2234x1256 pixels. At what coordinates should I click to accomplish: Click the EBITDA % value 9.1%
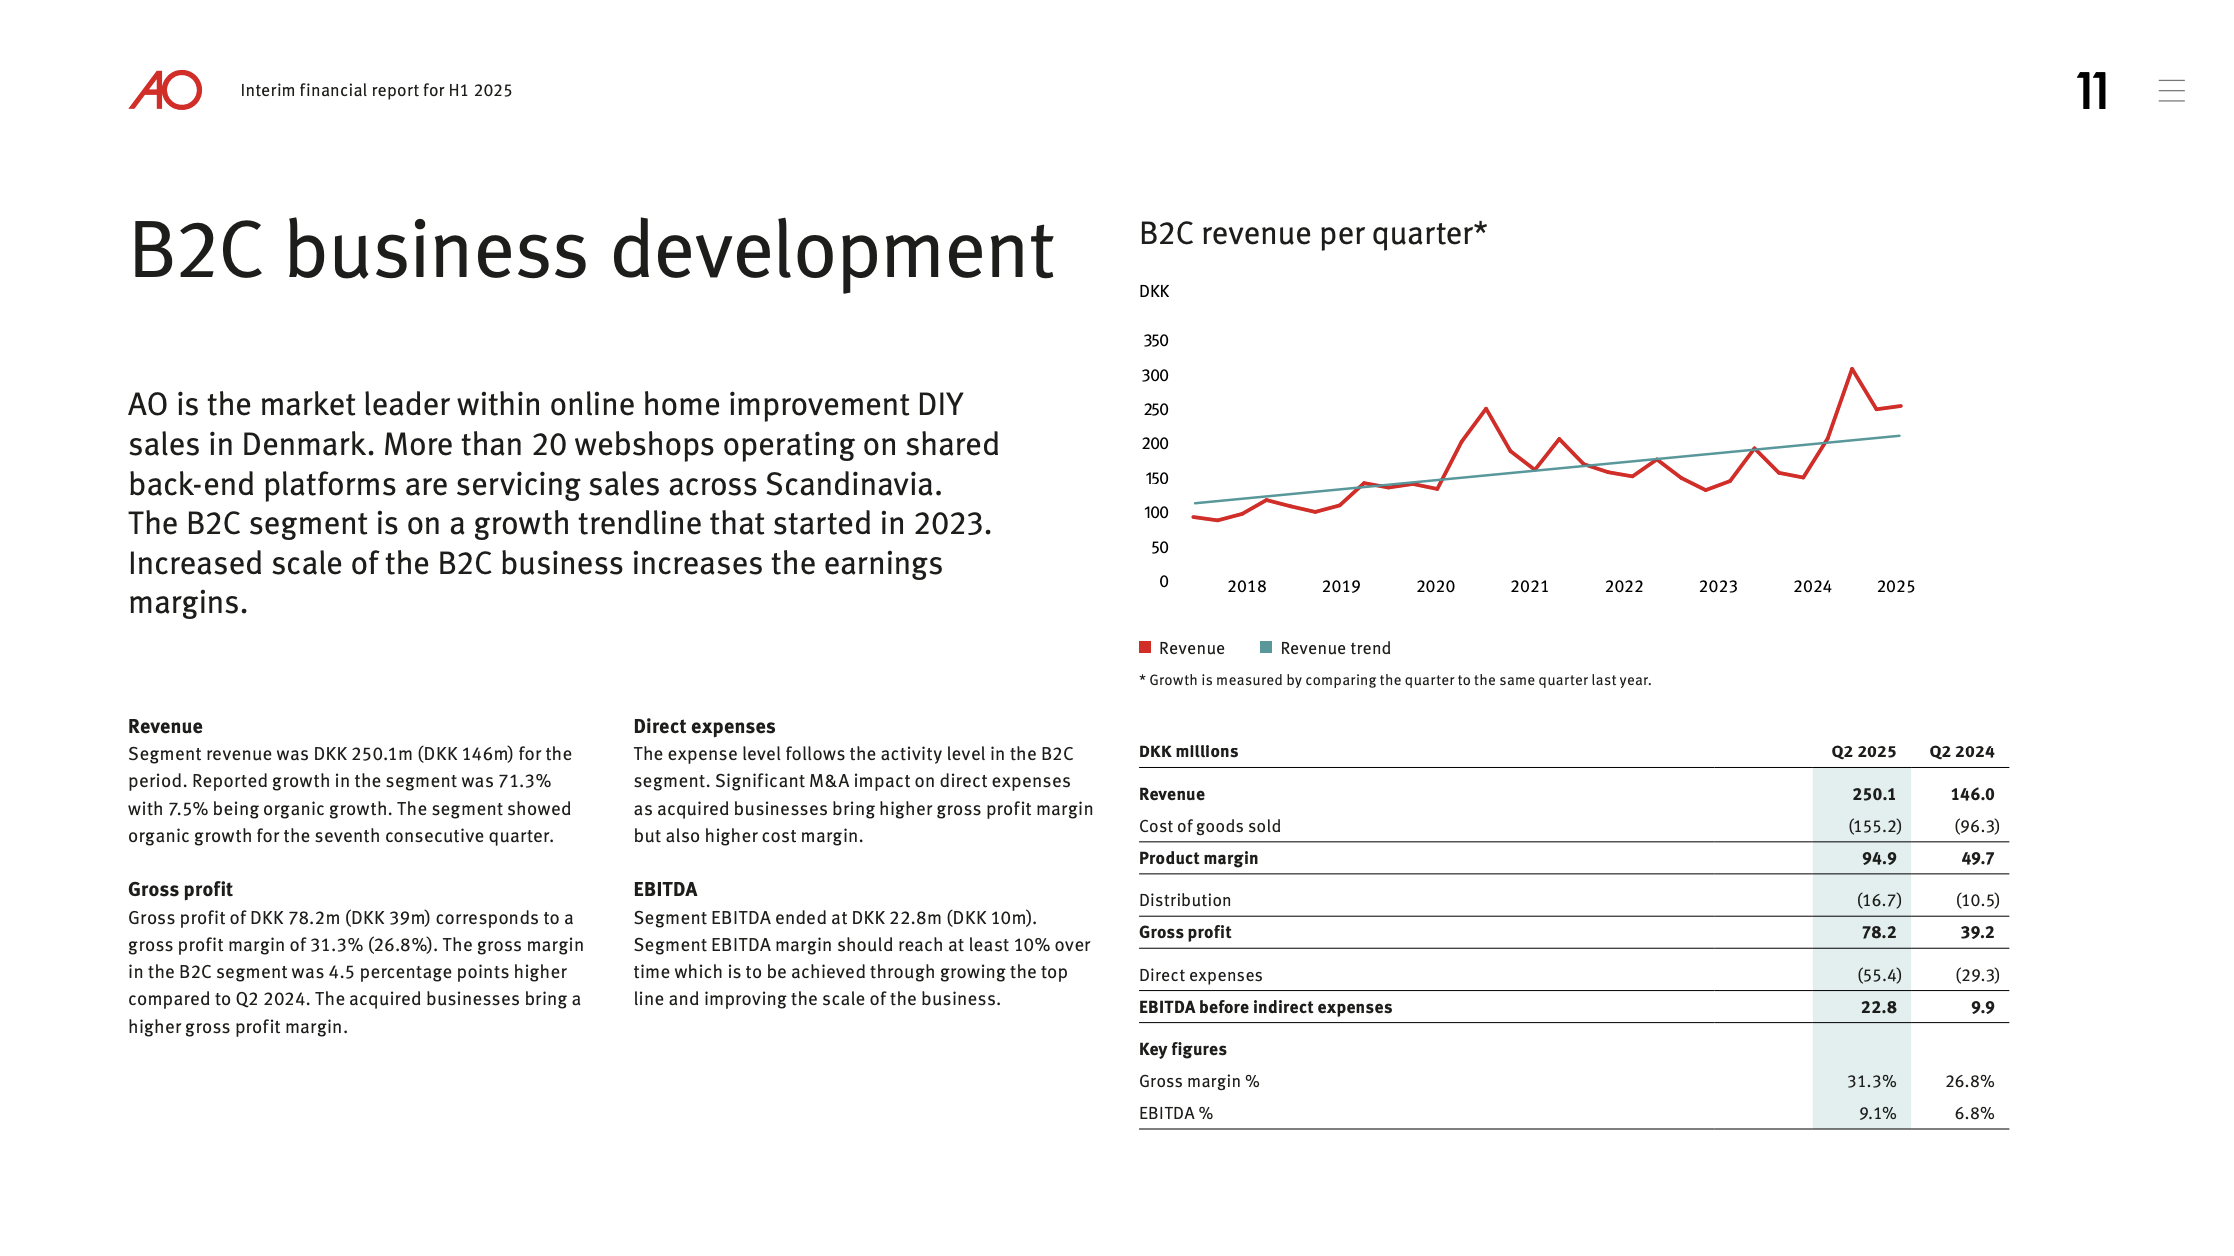click(x=1877, y=1113)
